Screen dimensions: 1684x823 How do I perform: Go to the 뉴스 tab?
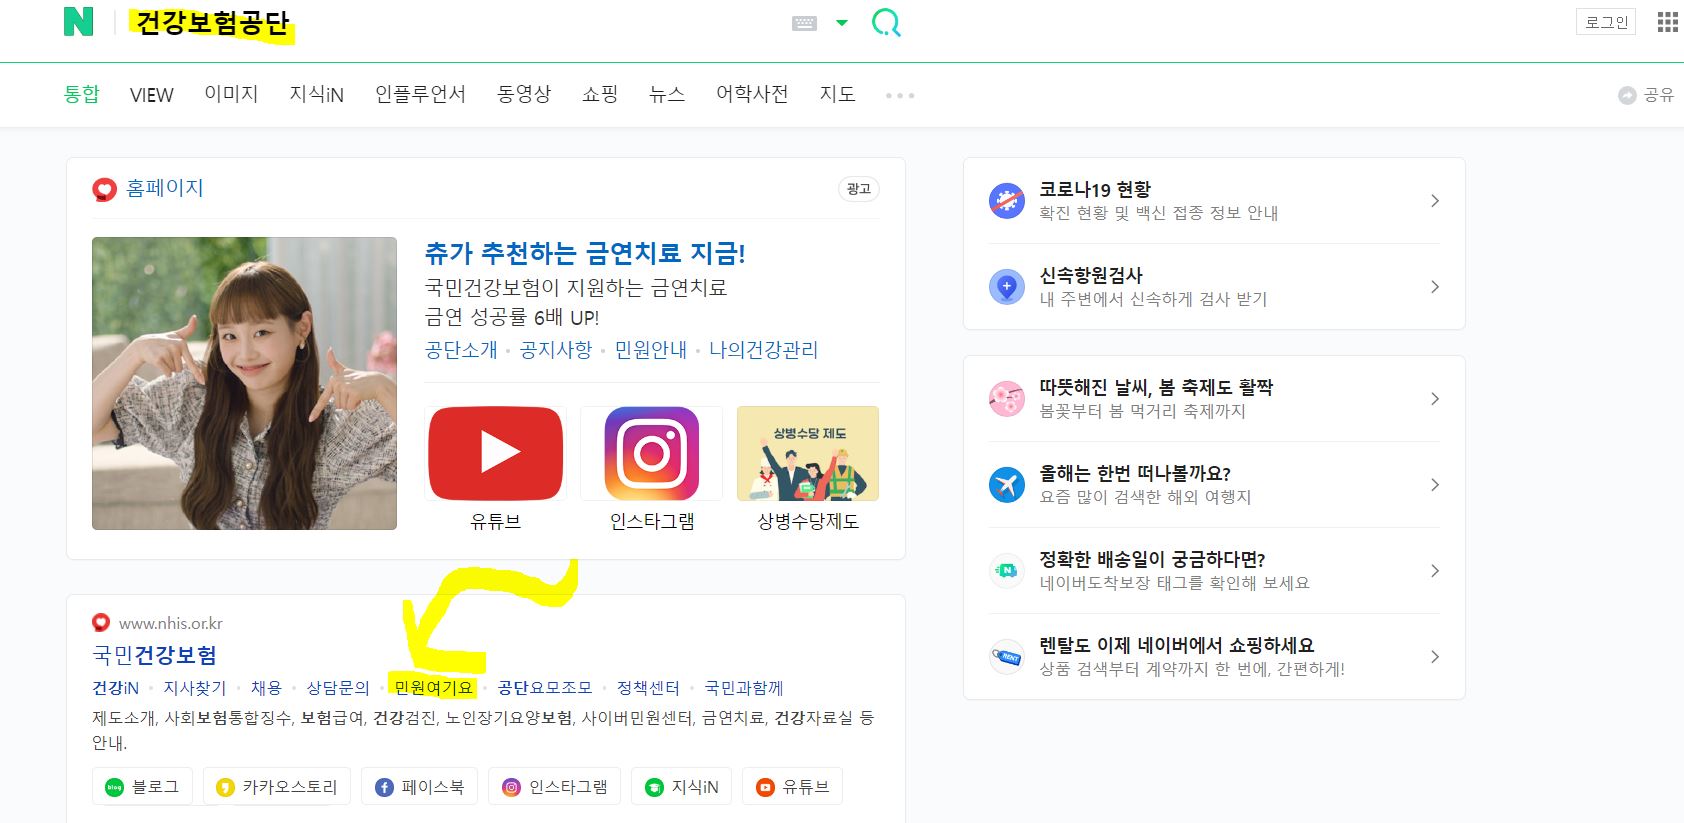click(667, 94)
